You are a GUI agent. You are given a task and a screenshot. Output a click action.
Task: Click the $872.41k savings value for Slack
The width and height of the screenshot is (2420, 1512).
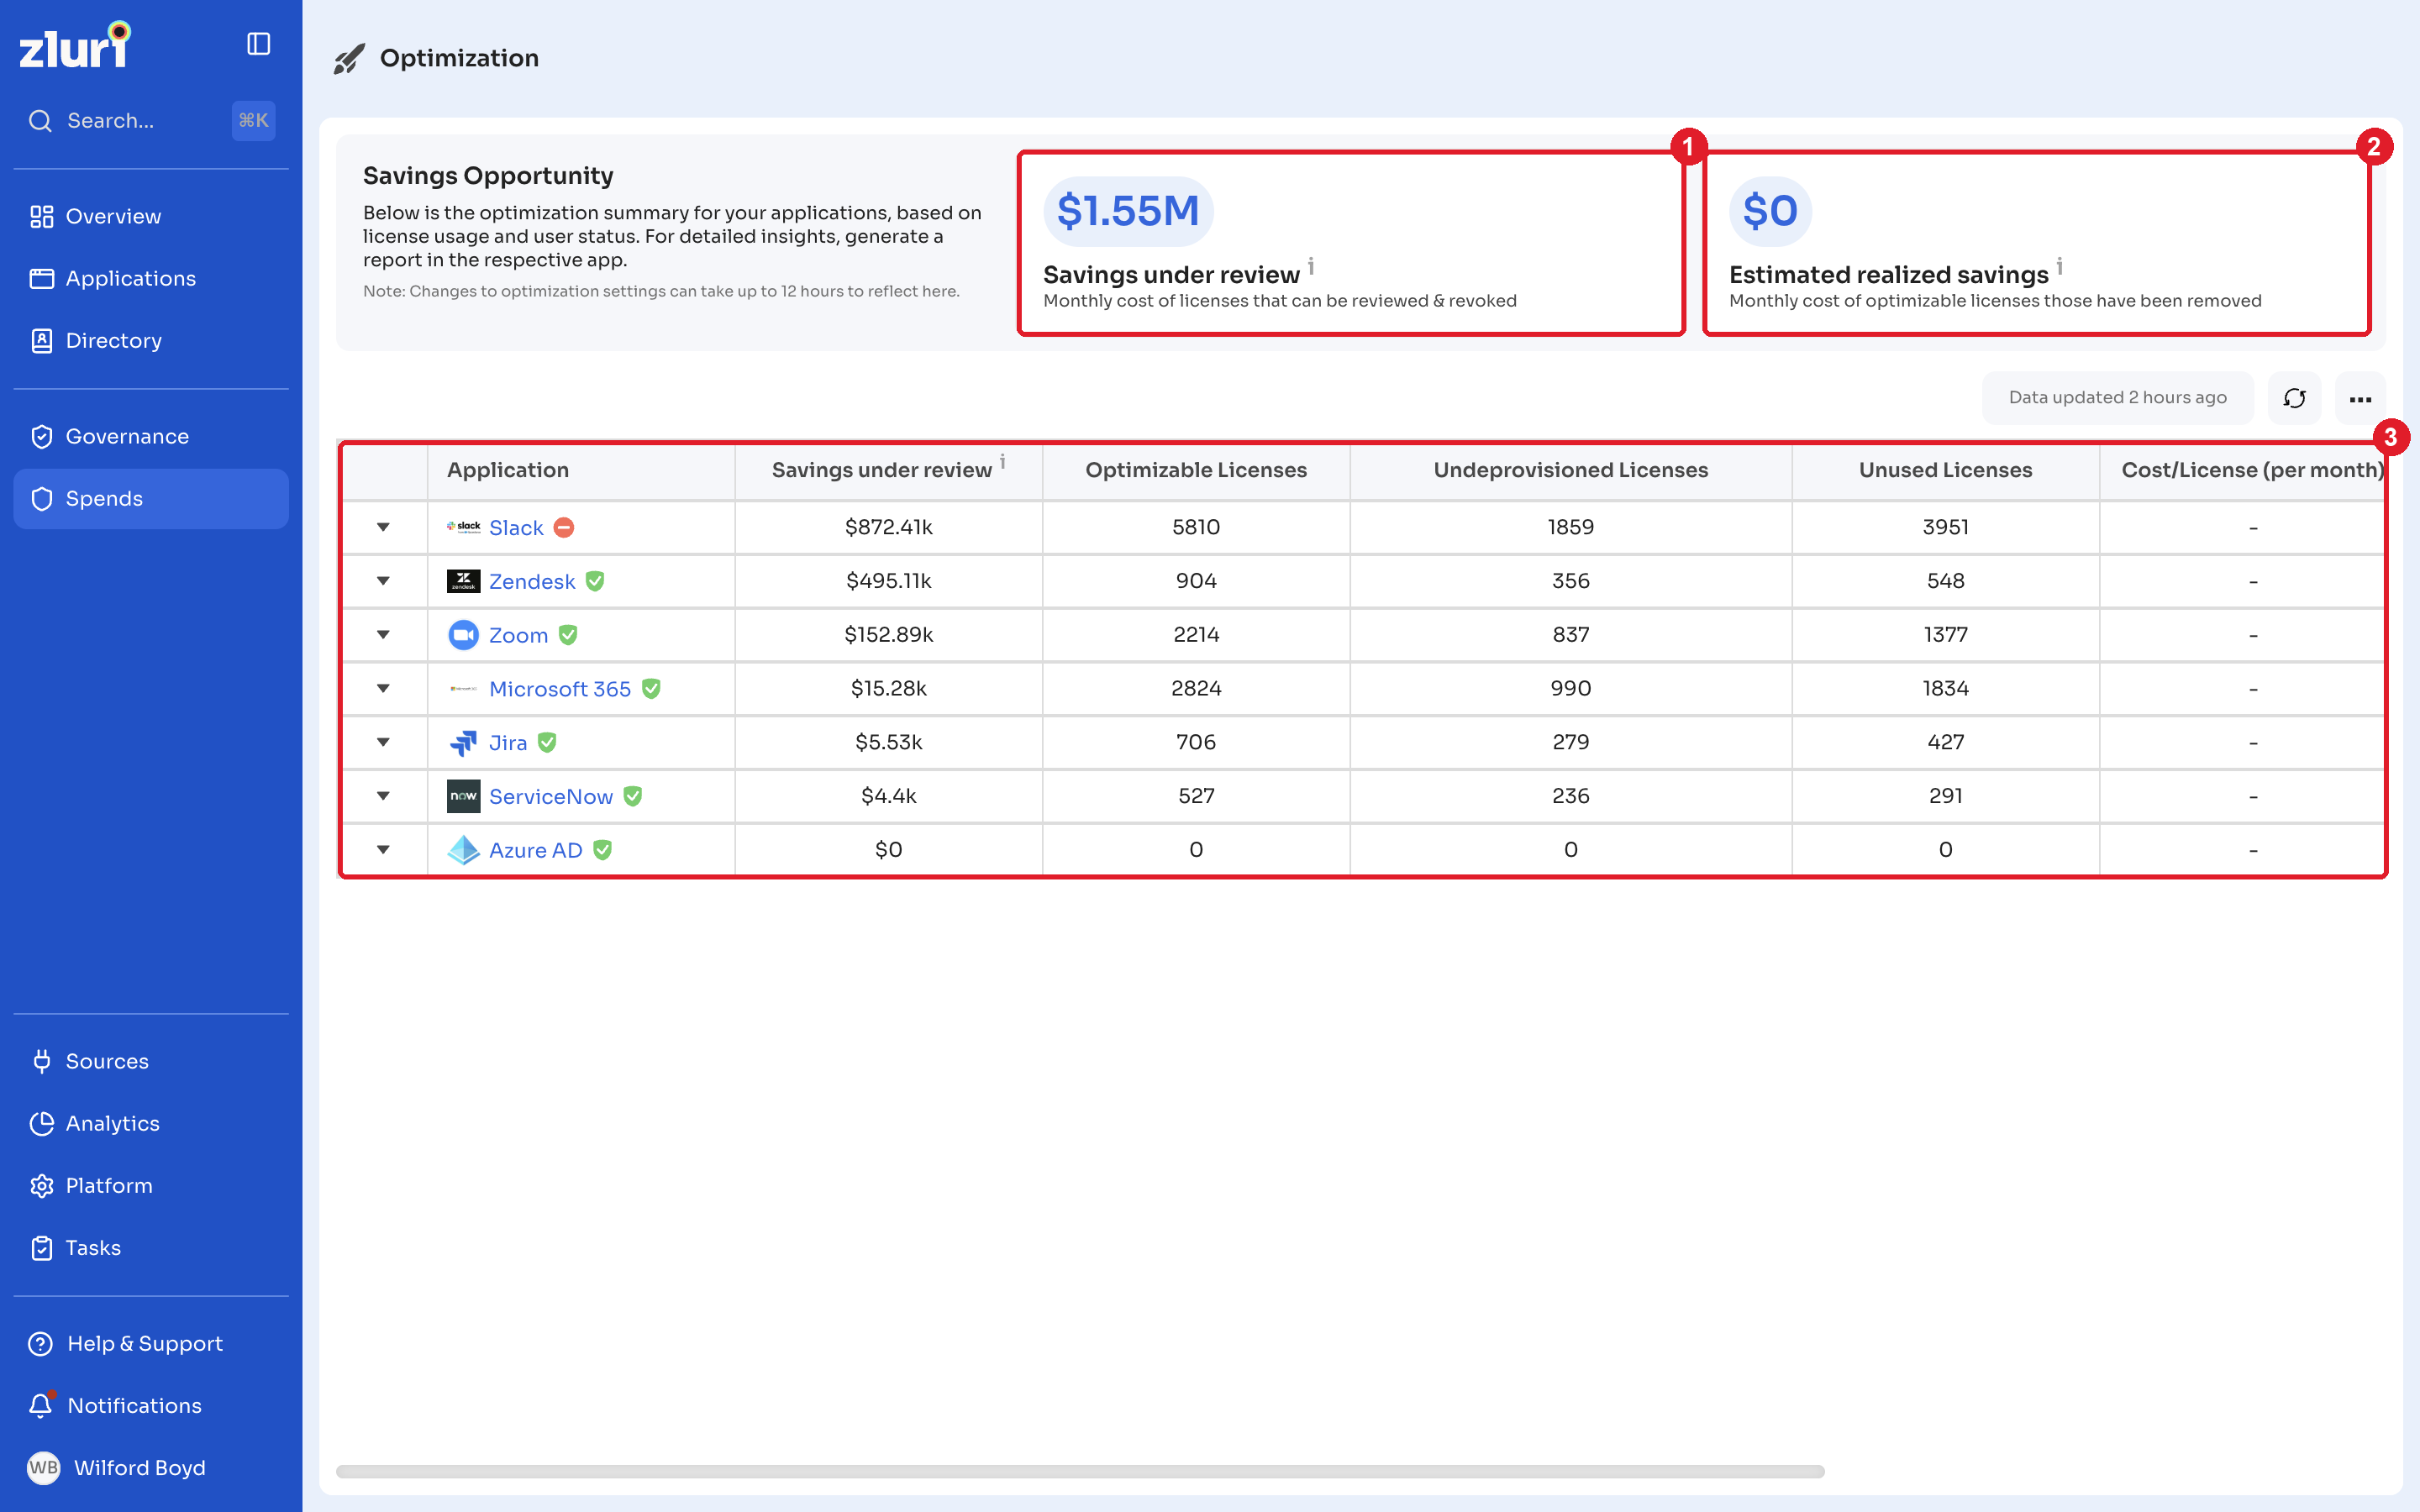[x=888, y=527]
